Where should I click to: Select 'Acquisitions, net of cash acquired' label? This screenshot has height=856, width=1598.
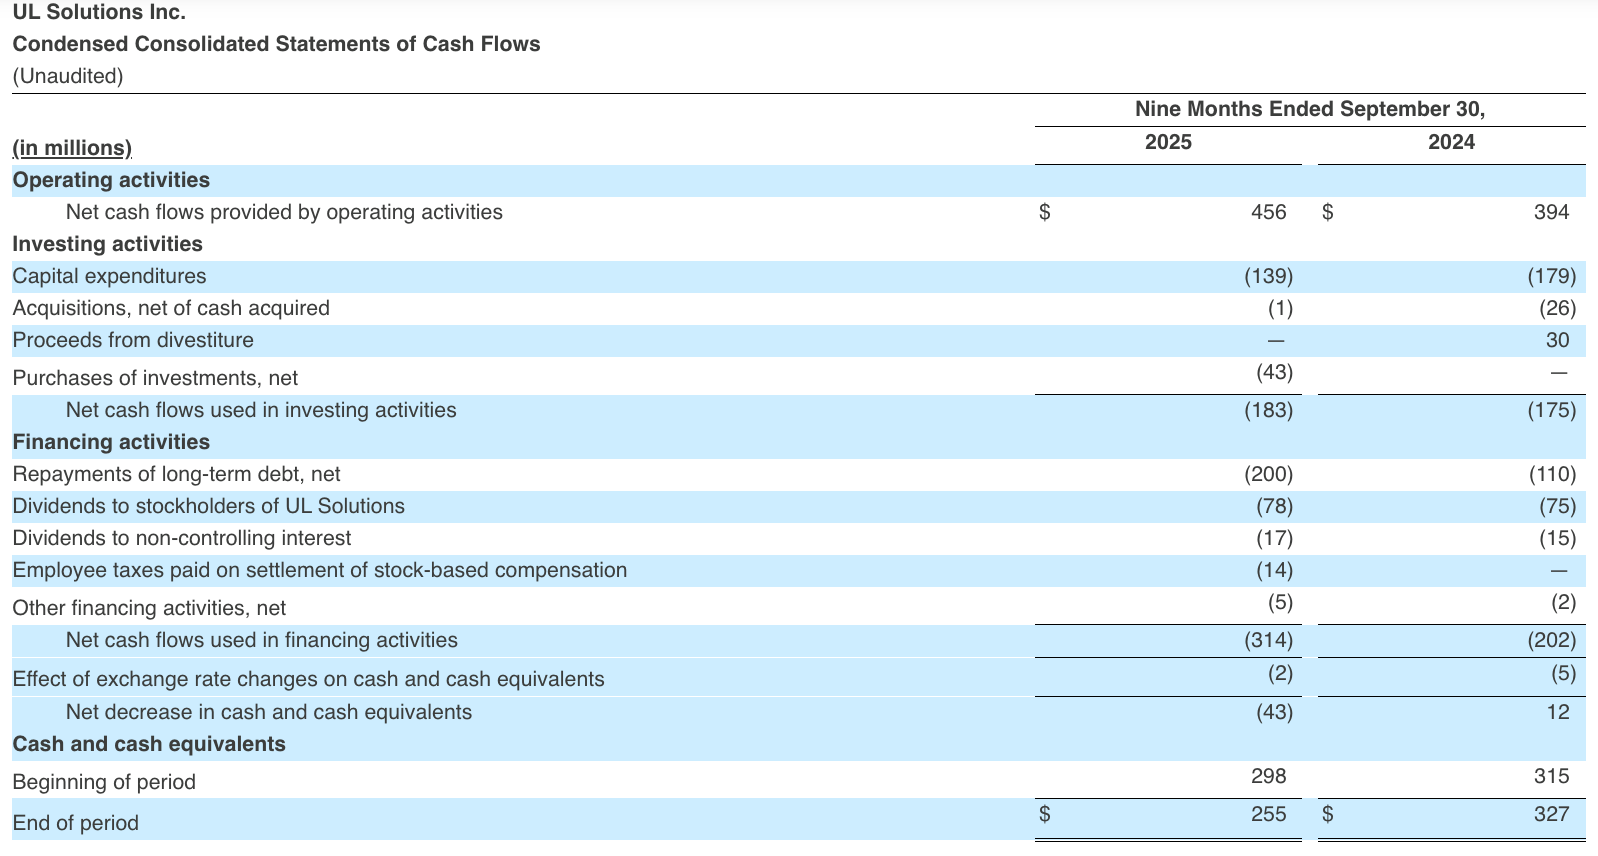pyautogui.click(x=171, y=308)
